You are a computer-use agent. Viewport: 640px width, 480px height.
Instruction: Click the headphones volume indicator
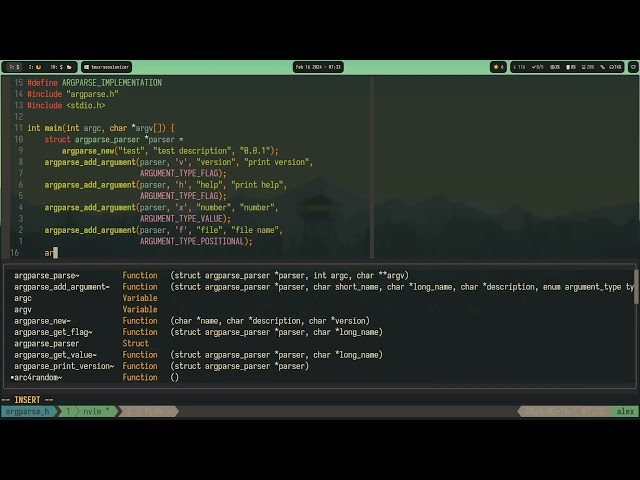615,67
